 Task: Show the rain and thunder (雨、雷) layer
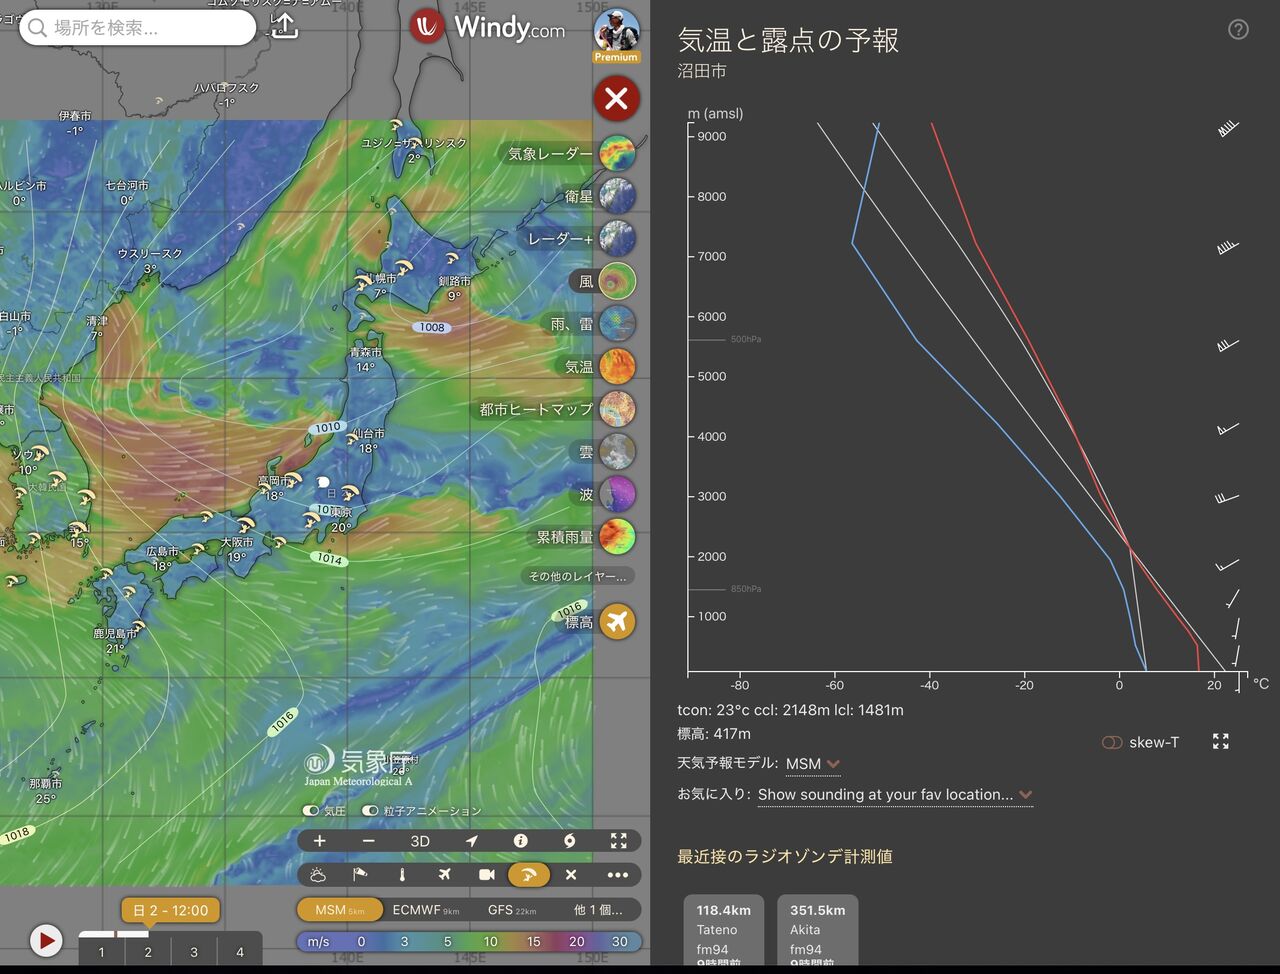tap(617, 324)
